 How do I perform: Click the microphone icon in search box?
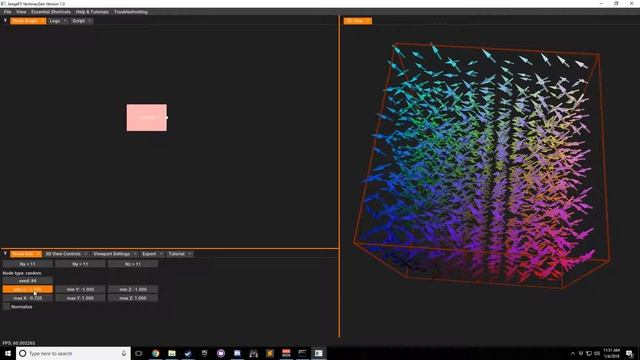coord(124,353)
